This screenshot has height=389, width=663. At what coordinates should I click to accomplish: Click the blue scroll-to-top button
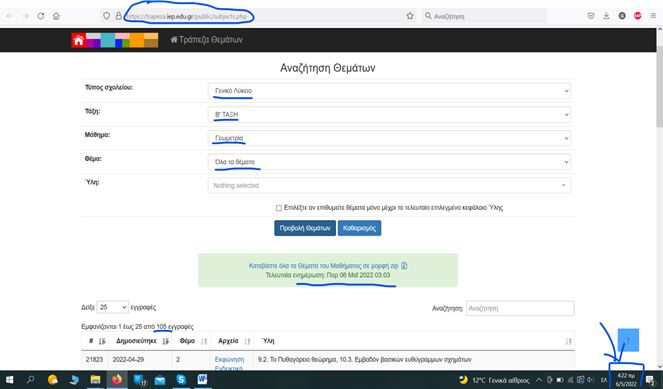point(628,340)
